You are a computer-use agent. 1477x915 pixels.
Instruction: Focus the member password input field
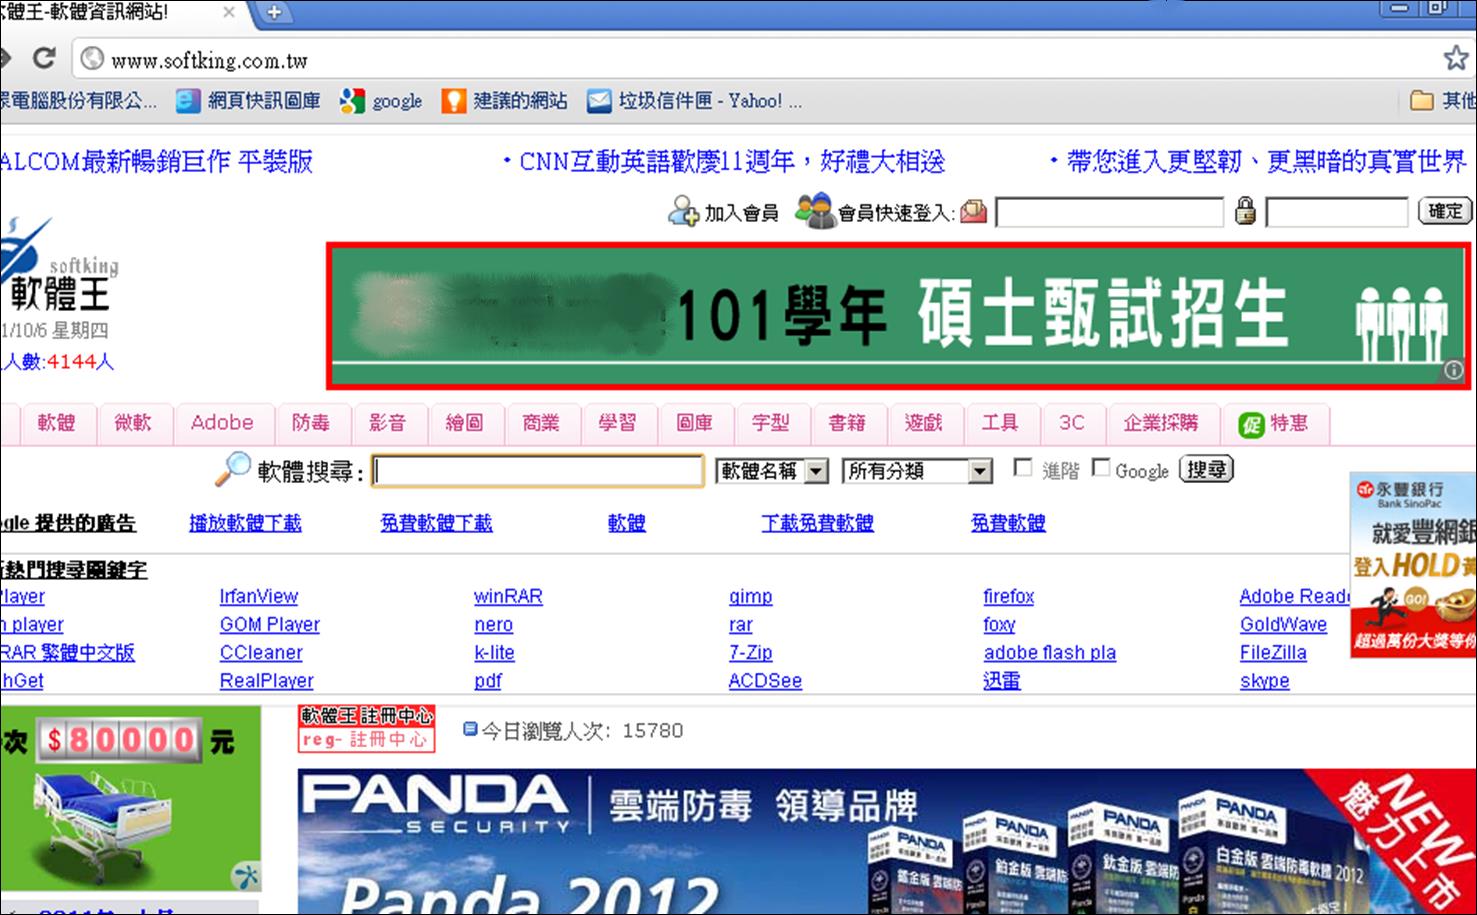point(1337,212)
